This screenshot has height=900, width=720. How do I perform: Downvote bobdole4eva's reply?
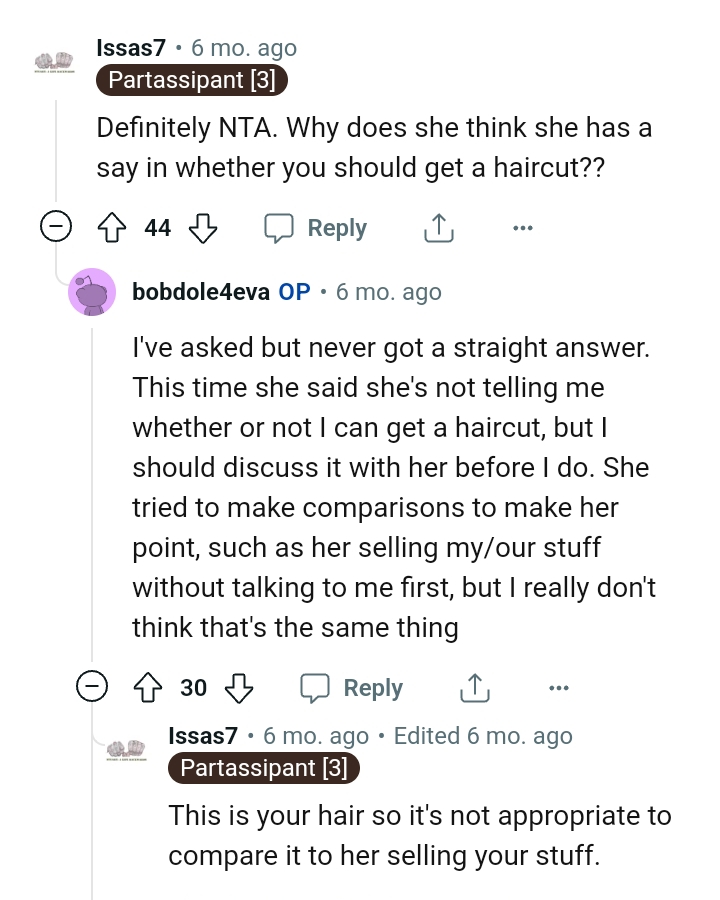tap(239, 688)
